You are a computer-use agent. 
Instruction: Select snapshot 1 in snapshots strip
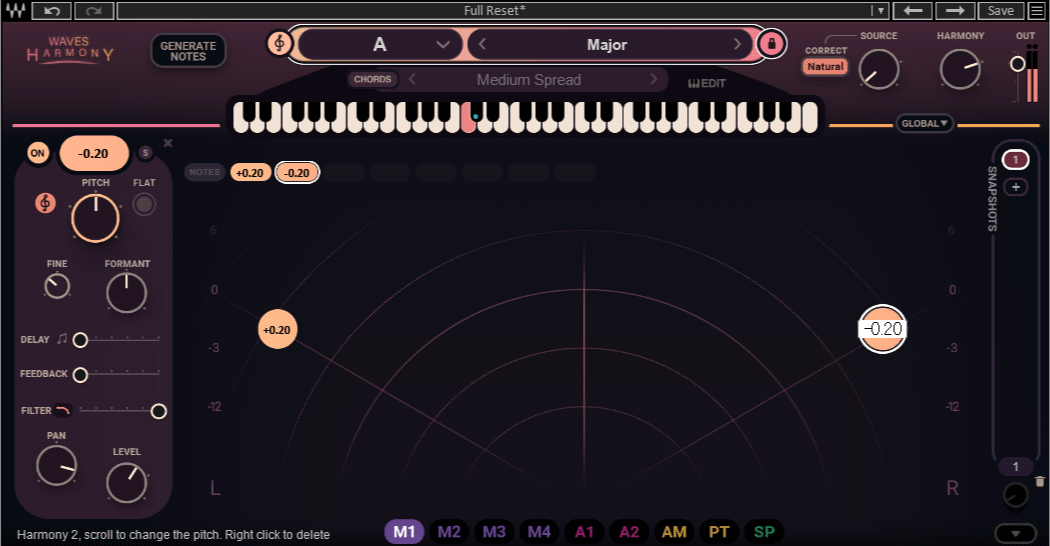coord(1015,159)
